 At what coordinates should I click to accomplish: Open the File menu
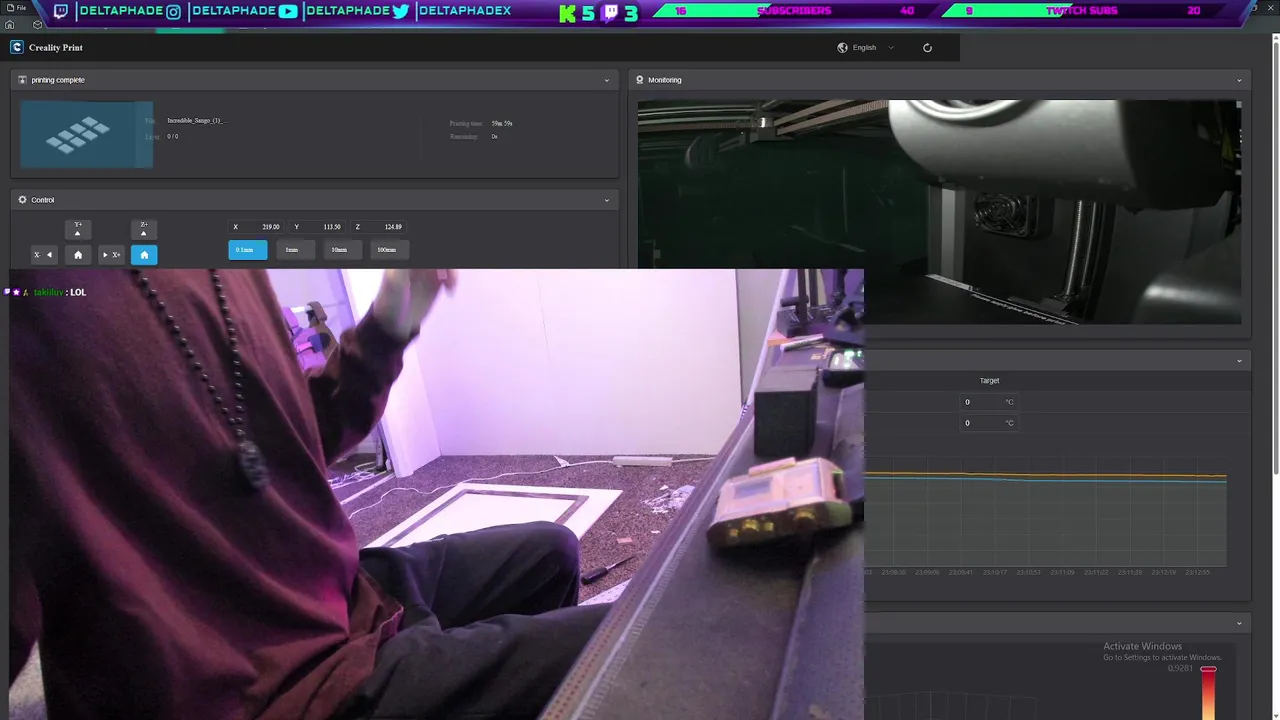point(16,8)
